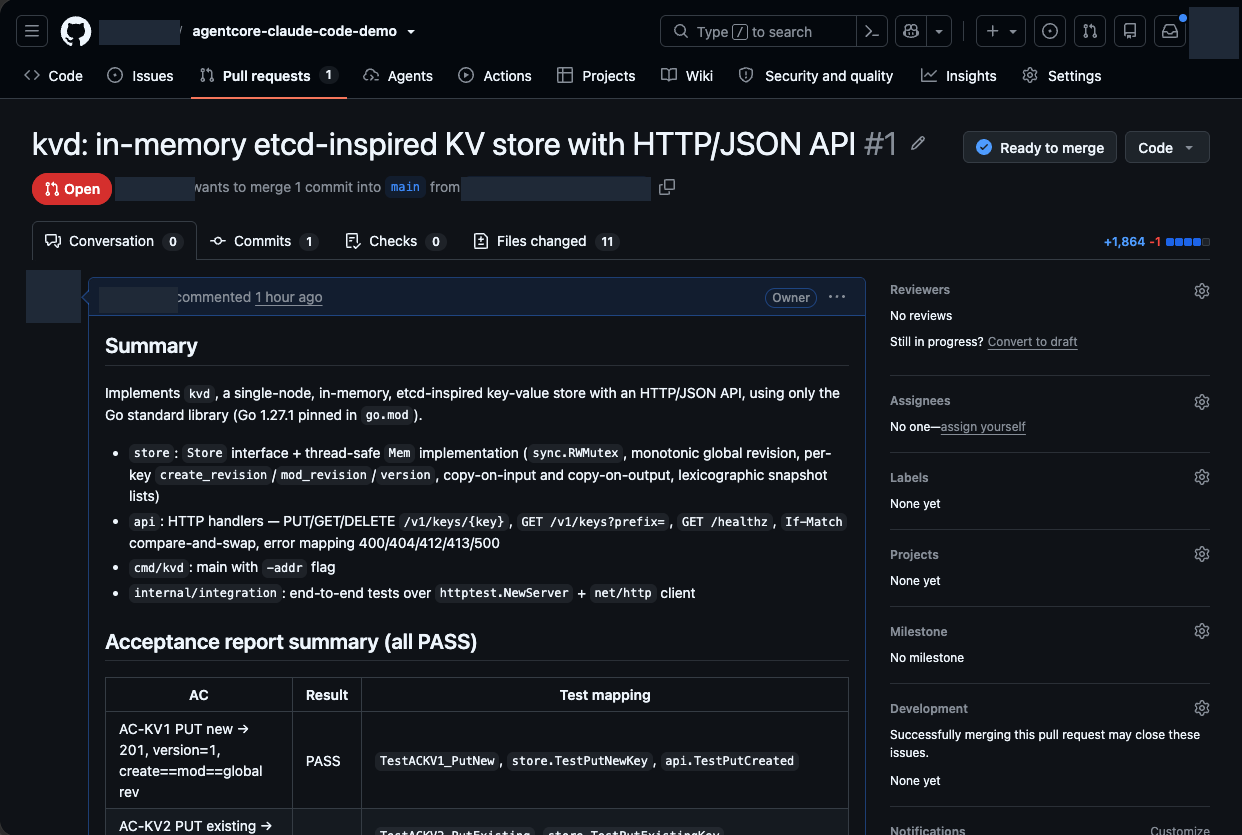Open the create new plus menu
This screenshot has height=835, width=1242.
(1001, 31)
